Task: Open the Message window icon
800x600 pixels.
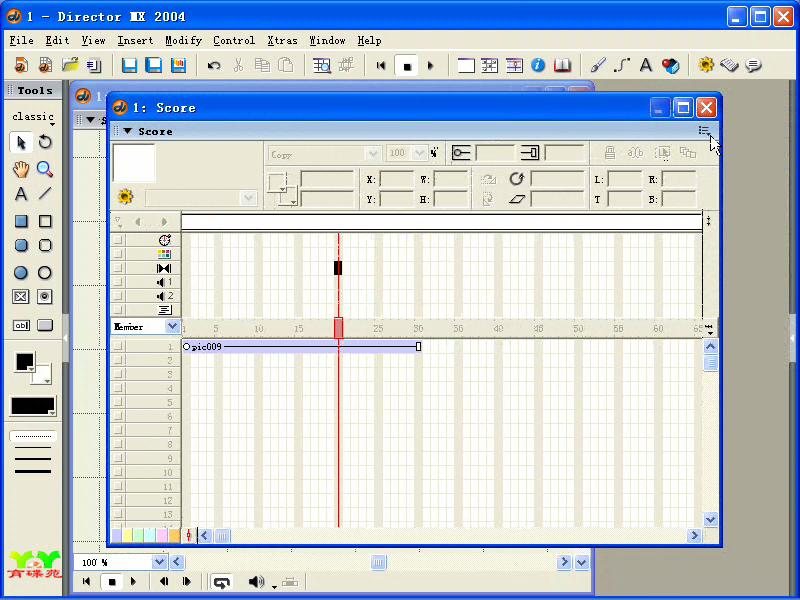Action: click(754, 65)
